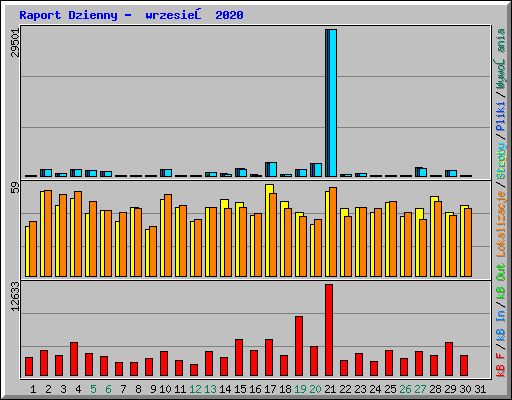Select the red bar for day 4

coord(74,359)
